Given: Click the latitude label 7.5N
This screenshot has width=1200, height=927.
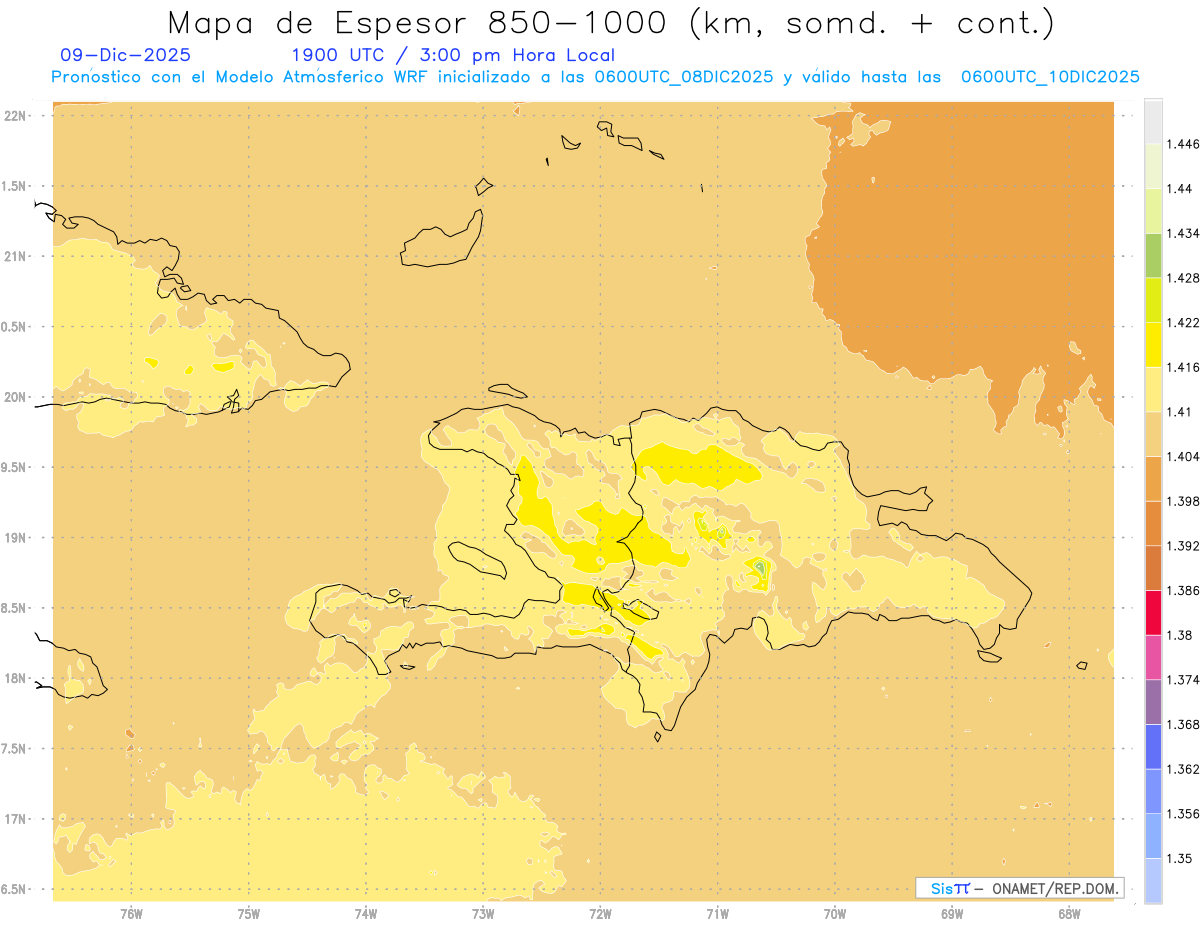Looking at the screenshot, I should coord(14,749).
